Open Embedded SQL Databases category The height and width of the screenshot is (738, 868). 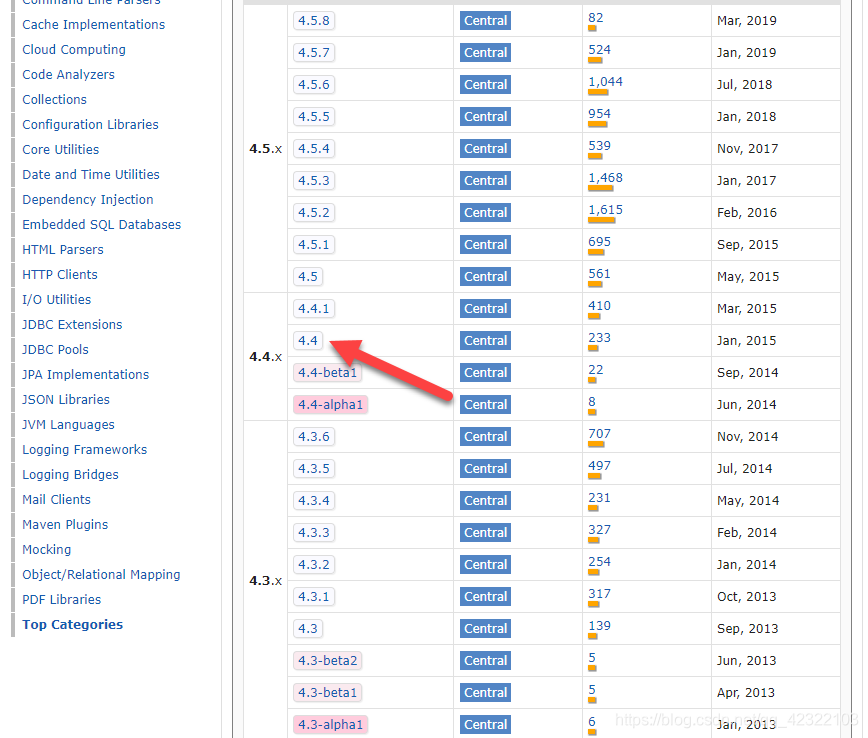point(101,224)
